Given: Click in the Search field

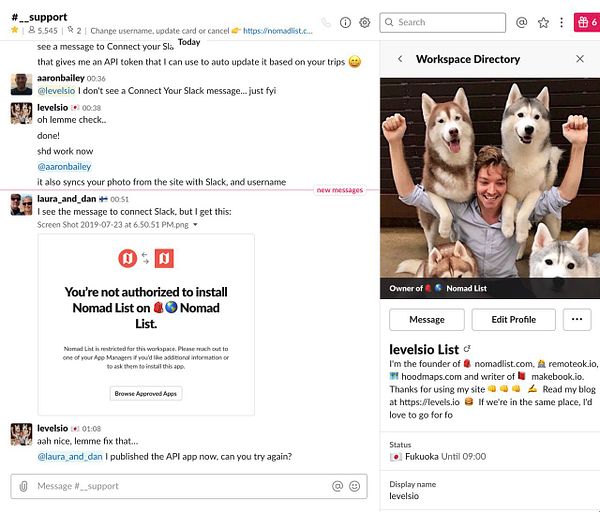Looking at the screenshot, I should (x=442, y=23).
